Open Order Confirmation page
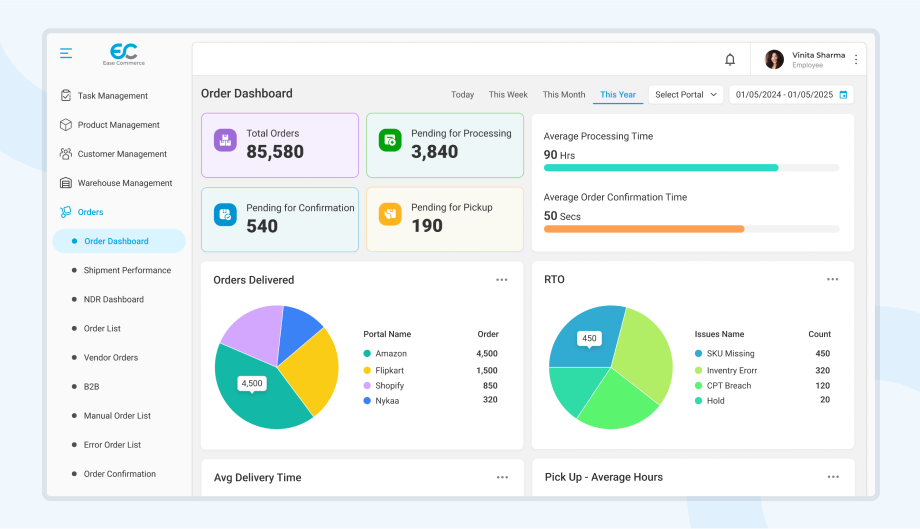This screenshot has height=529, width=920. 120,473
